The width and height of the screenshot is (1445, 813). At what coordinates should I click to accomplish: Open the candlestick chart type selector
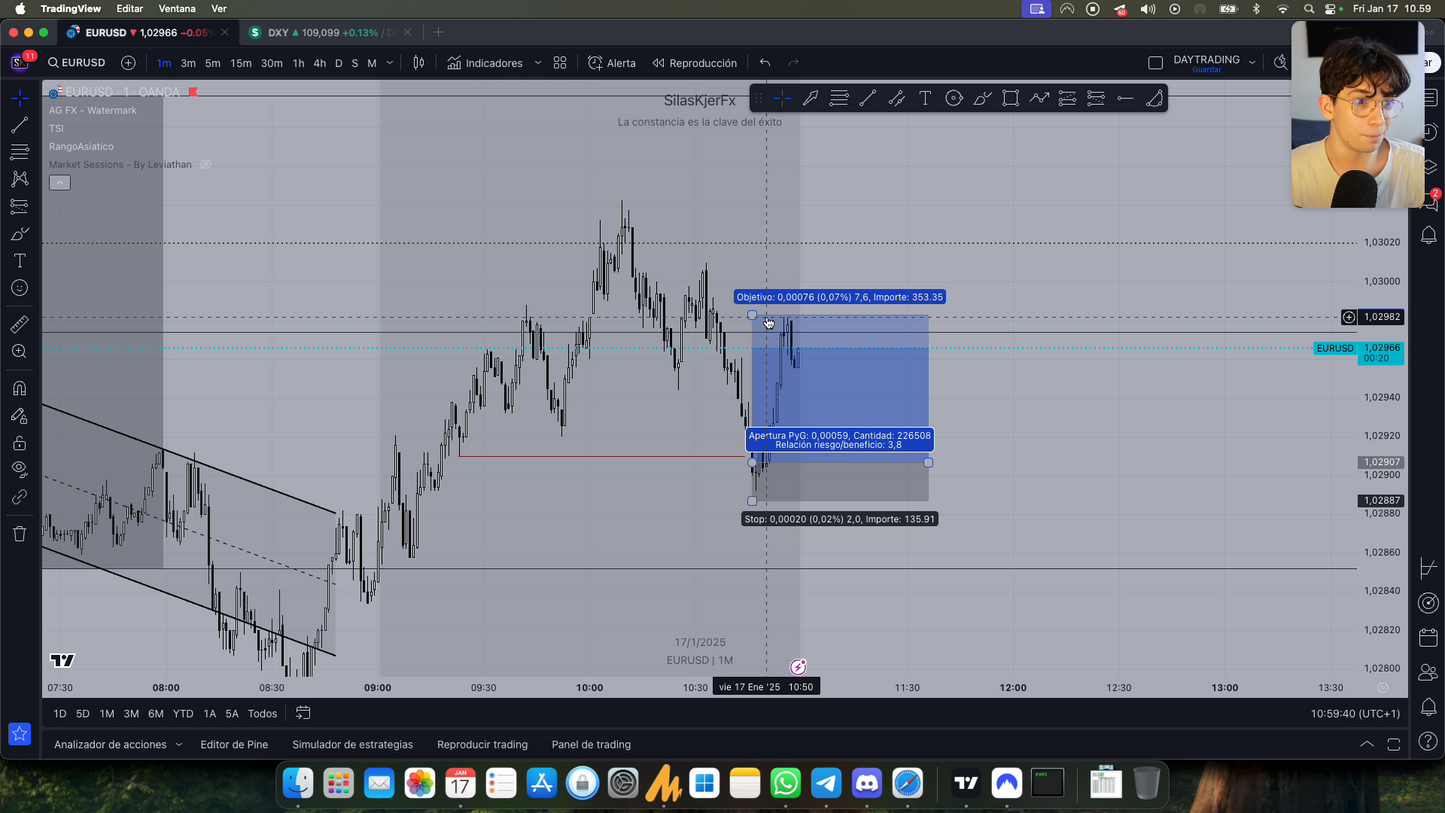pyautogui.click(x=419, y=63)
